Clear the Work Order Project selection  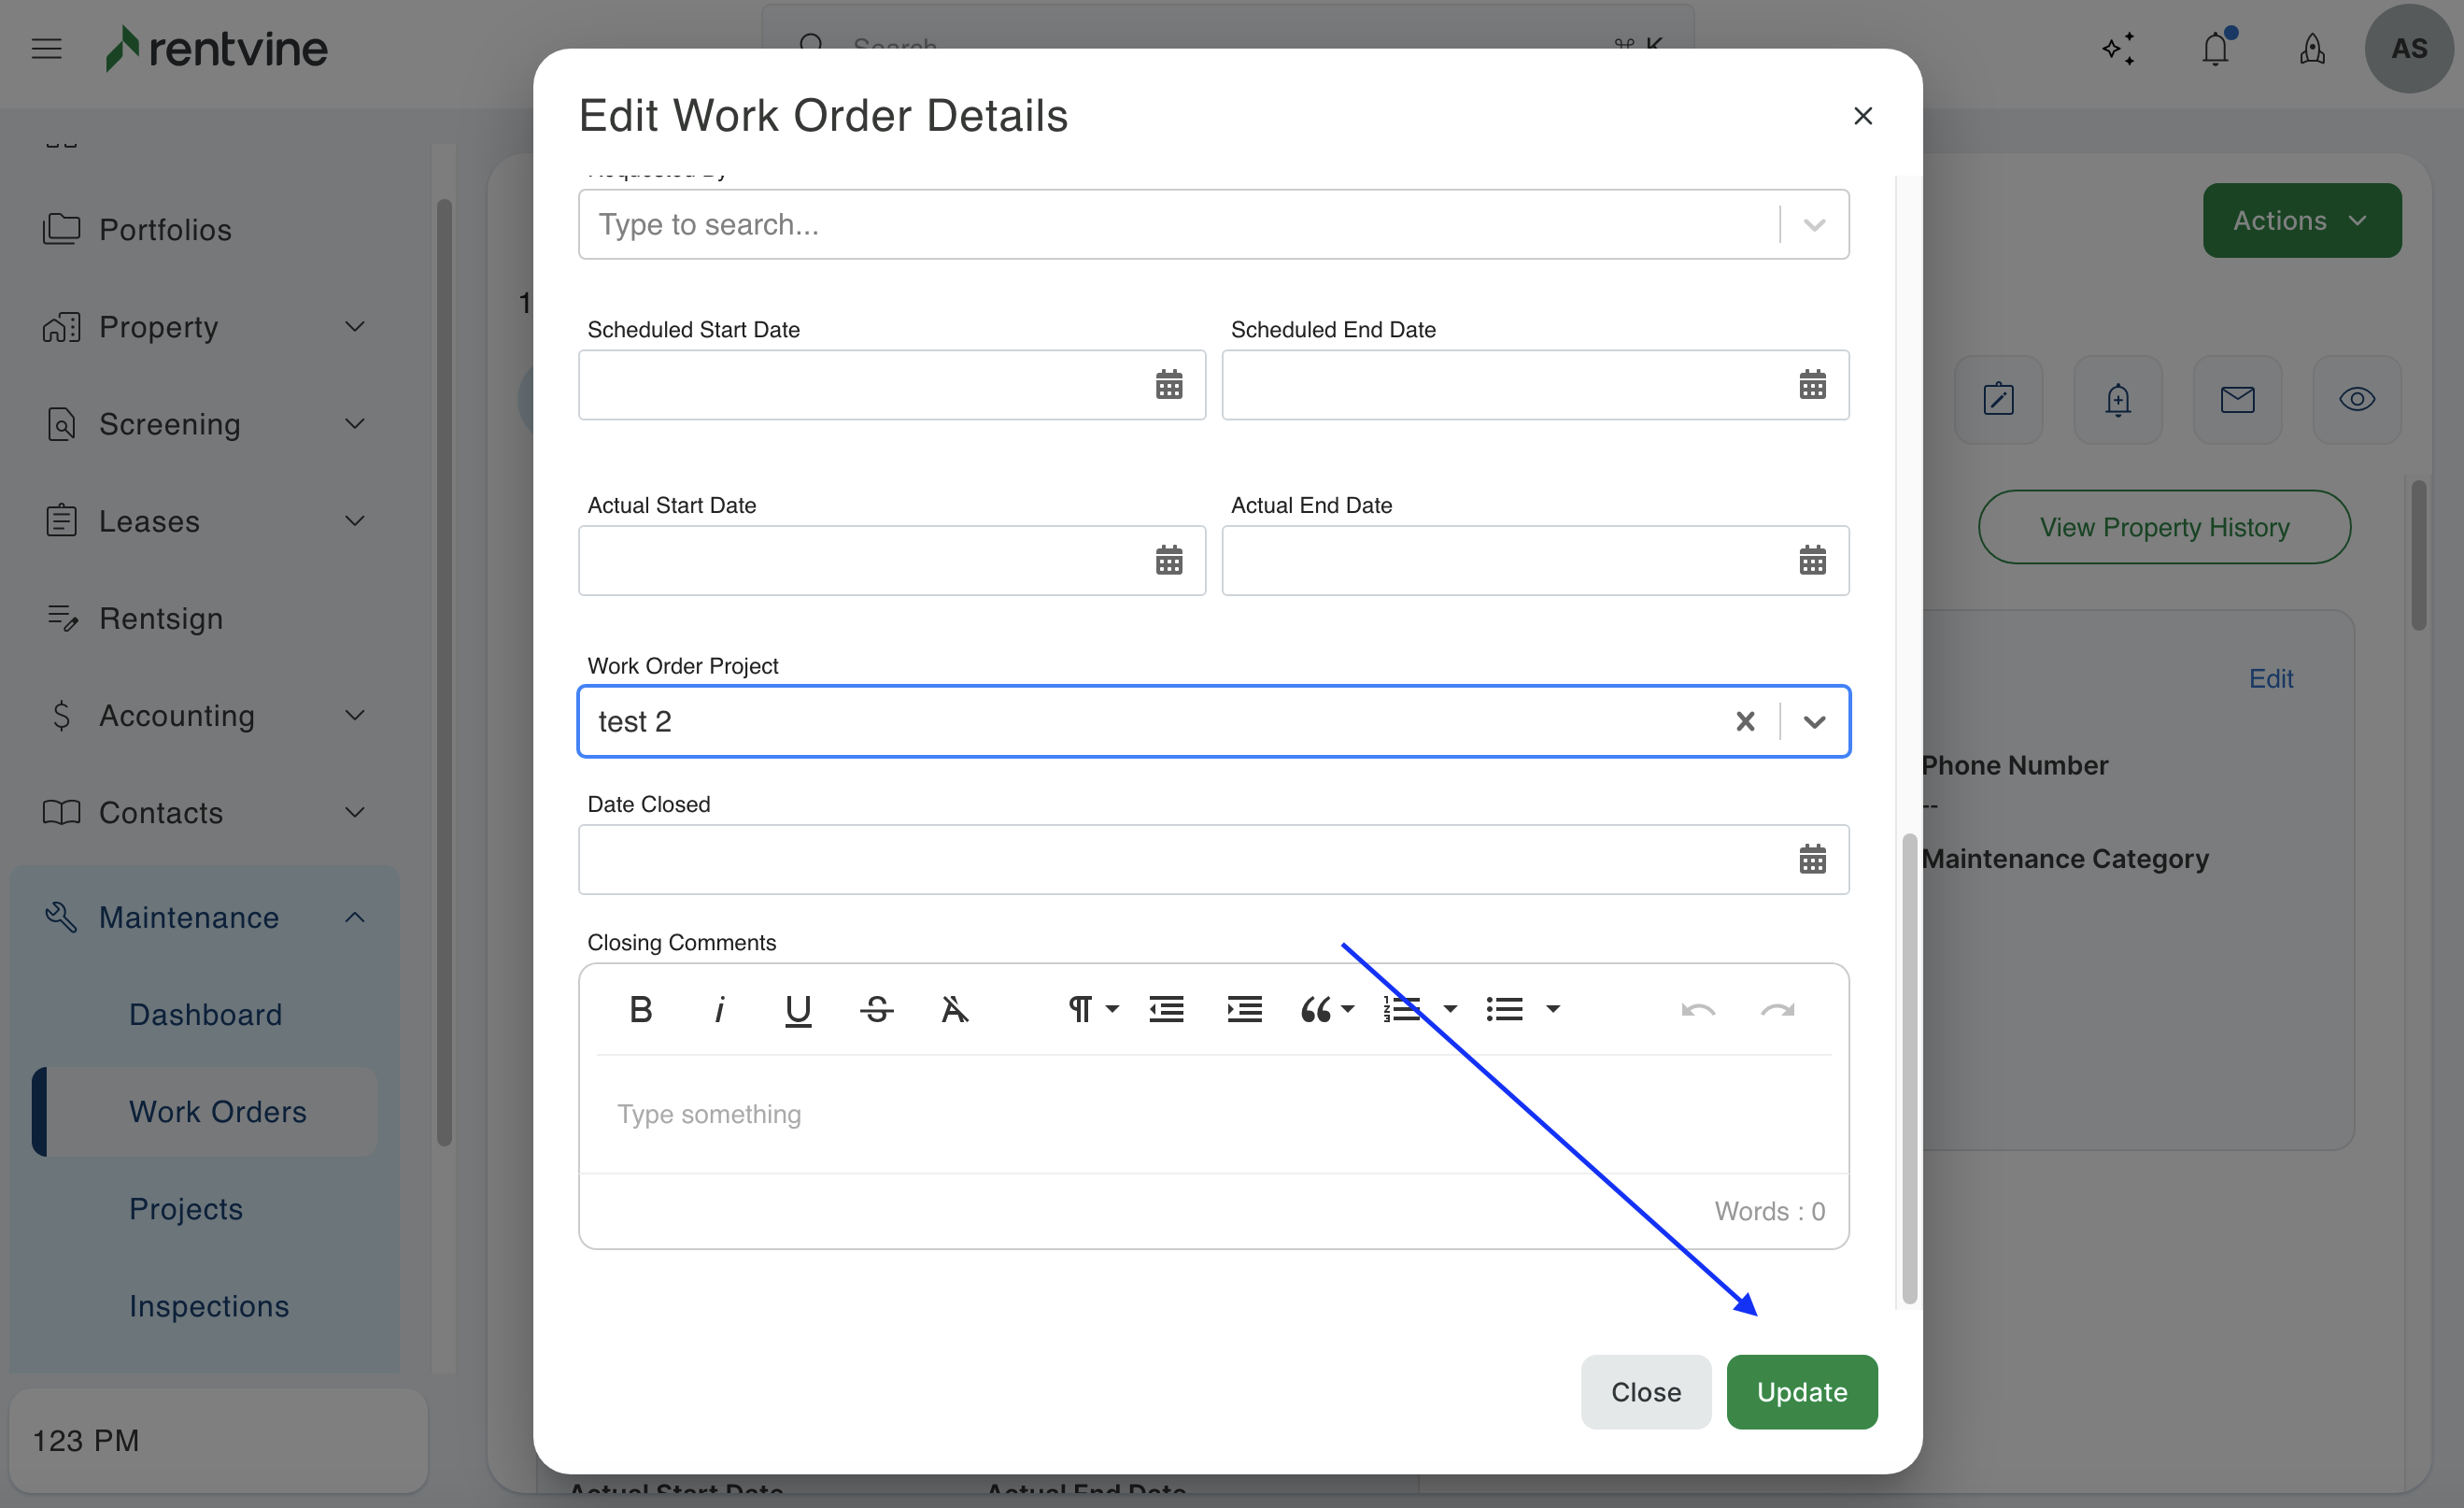[x=1745, y=721]
